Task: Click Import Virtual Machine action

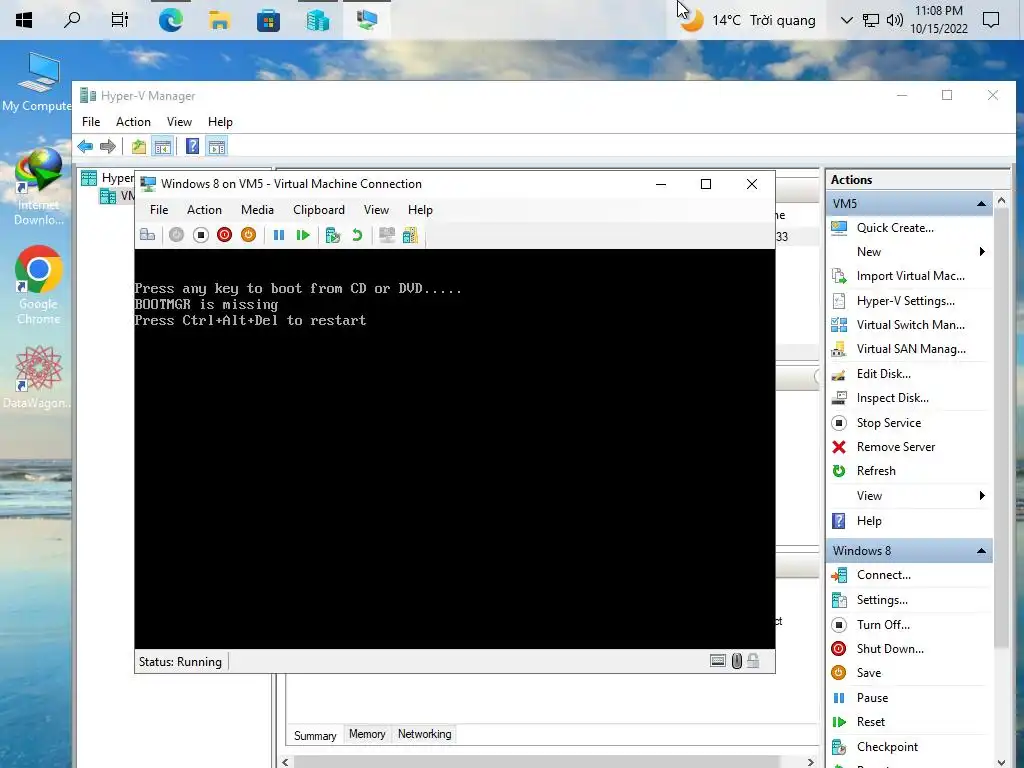Action: tap(909, 276)
